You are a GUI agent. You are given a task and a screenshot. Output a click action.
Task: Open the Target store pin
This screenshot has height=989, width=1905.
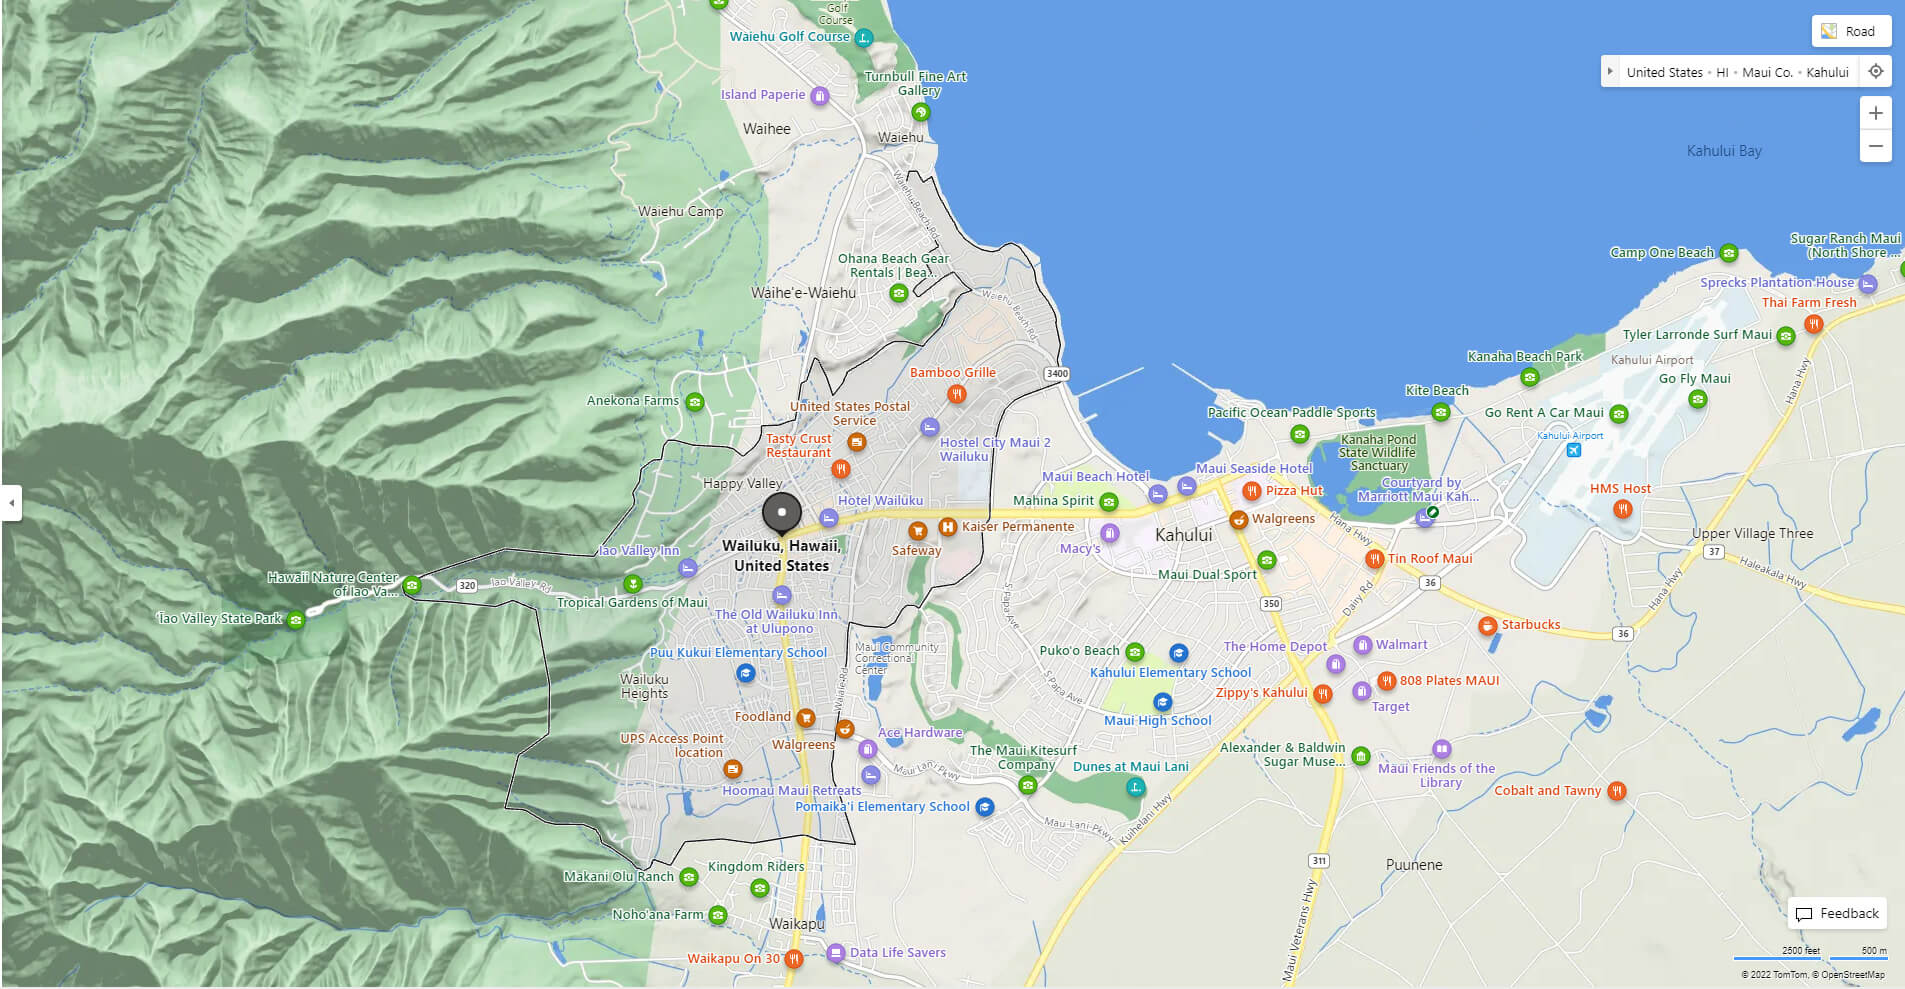1364,691
